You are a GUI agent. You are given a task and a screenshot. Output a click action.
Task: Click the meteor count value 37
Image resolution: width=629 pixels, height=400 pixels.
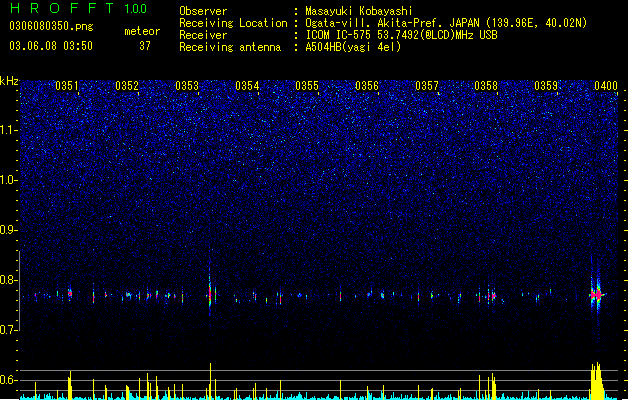145,46
